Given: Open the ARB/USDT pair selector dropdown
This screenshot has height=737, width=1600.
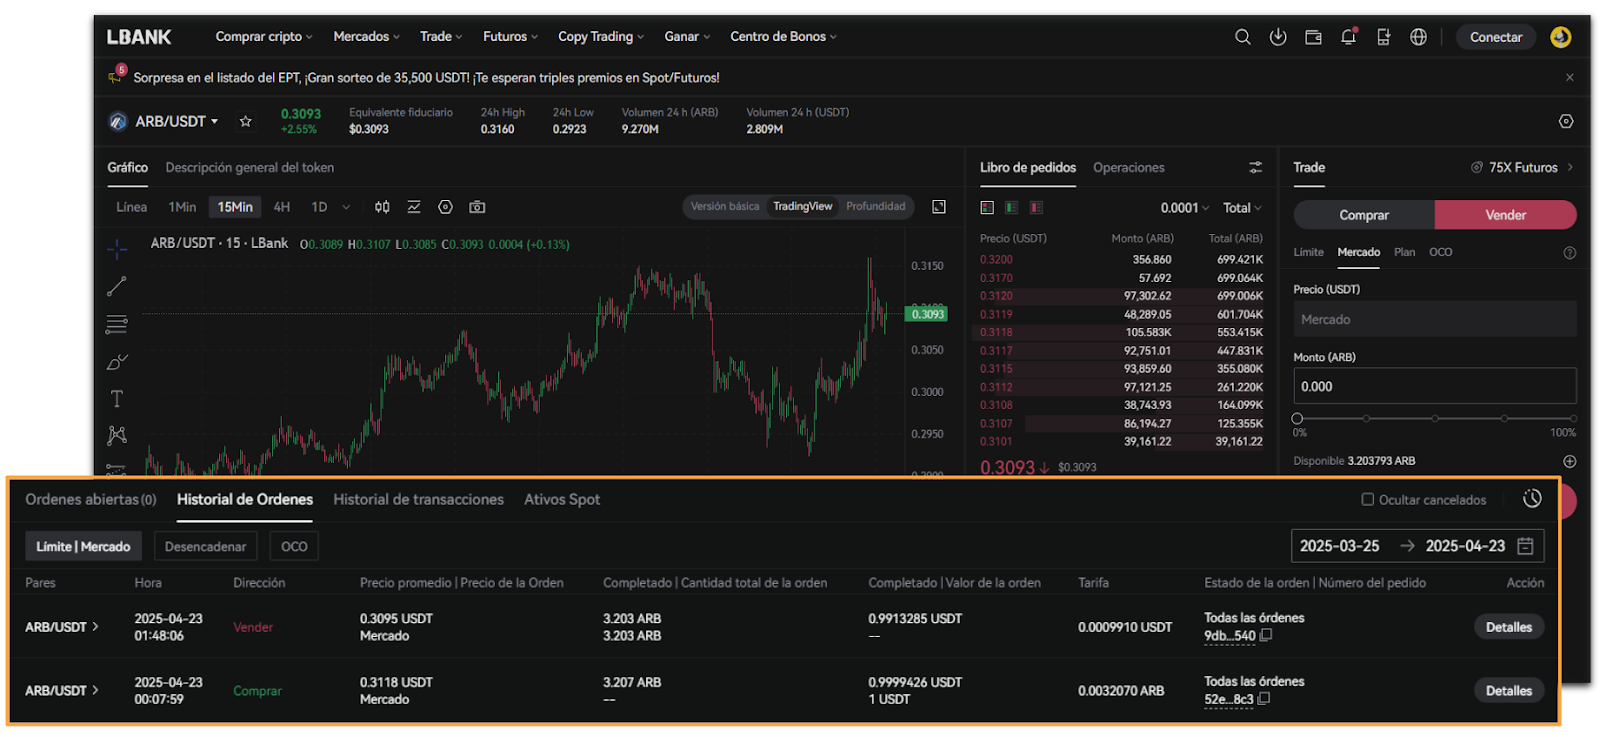Looking at the screenshot, I should (176, 121).
